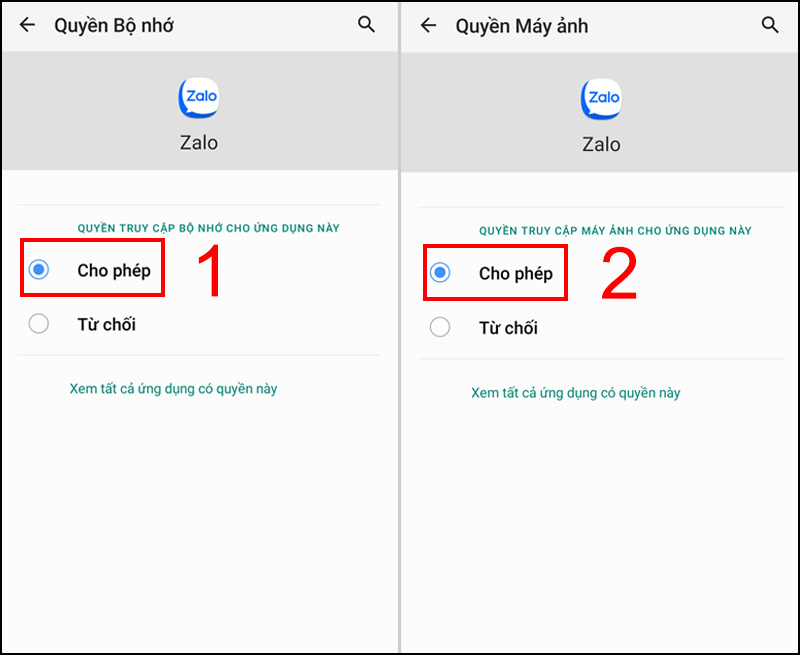Select Cho phép for storage permission
The height and width of the screenshot is (655, 800).
tap(92, 268)
